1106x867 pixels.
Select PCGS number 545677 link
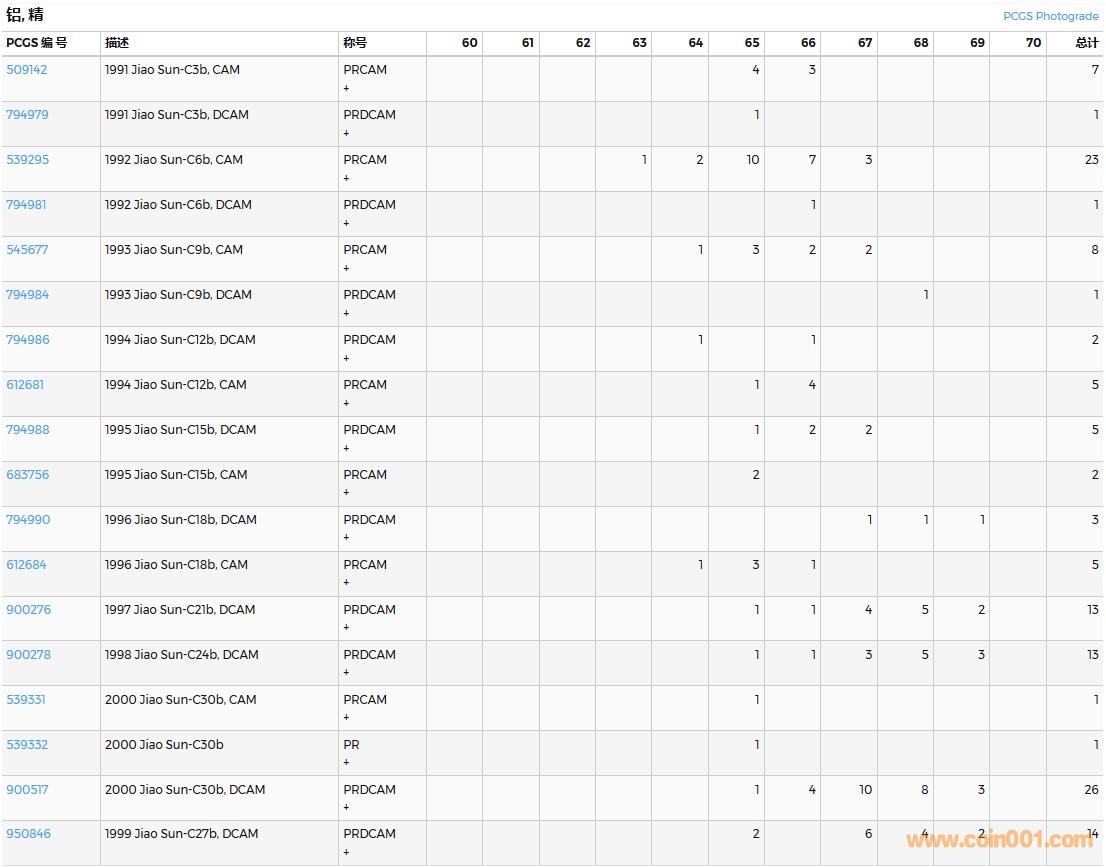point(27,250)
